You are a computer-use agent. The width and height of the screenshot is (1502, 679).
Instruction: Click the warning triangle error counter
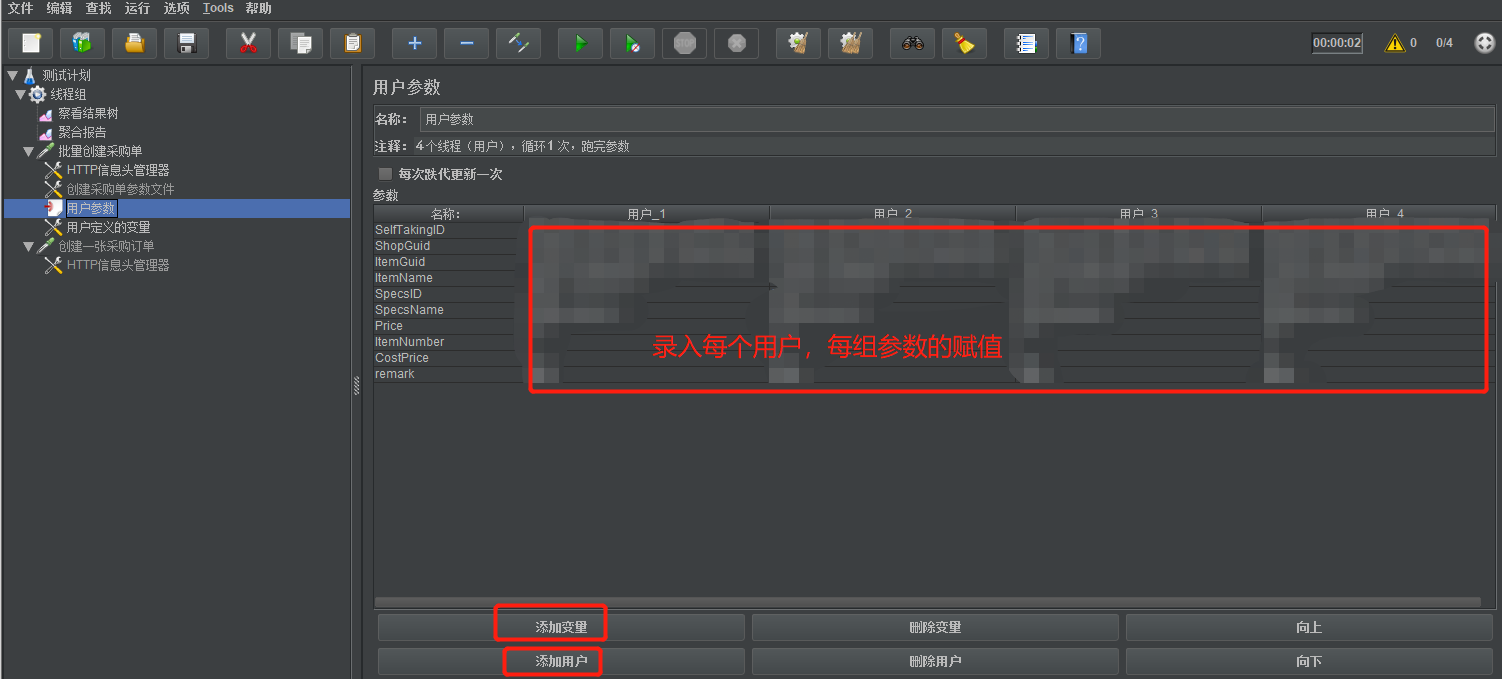[x=1395, y=43]
